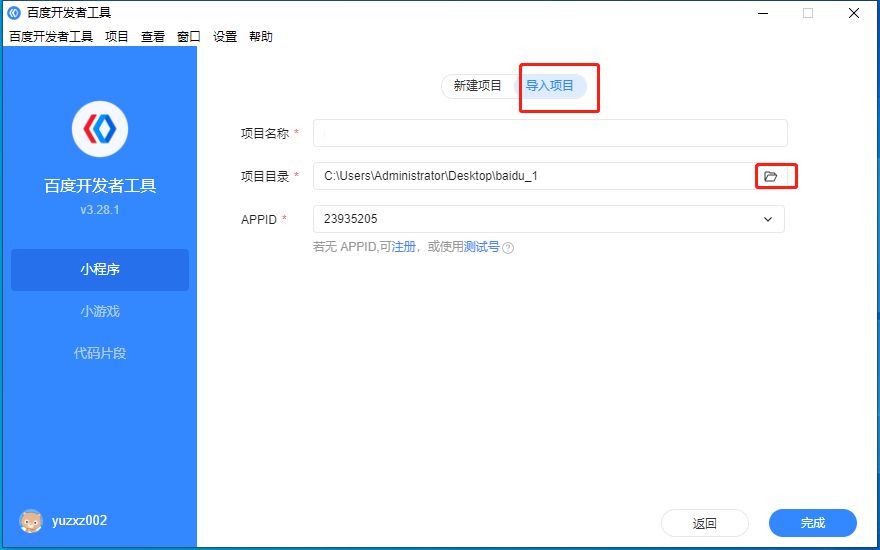Open the 百度开发者工具 menu

(51, 37)
